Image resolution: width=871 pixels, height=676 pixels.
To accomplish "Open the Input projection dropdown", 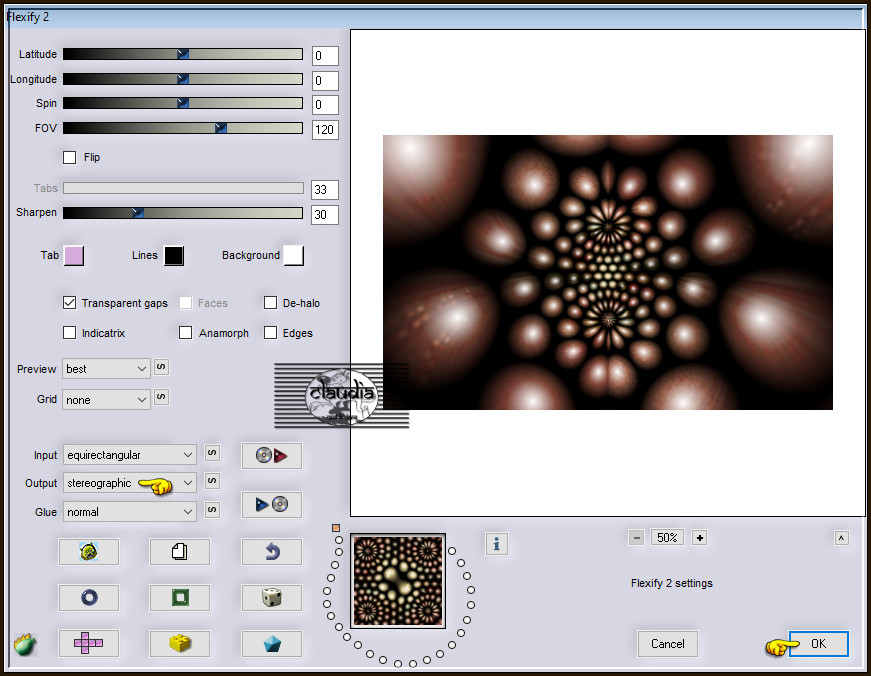I will [x=129, y=455].
